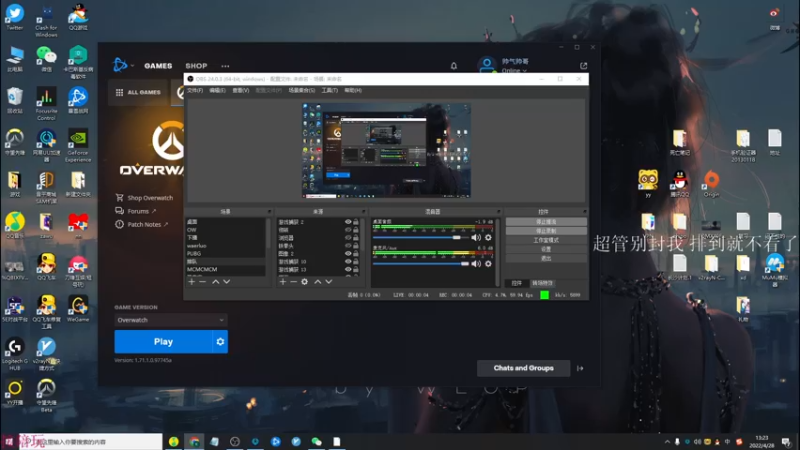Image resolution: width=800 pixels, height=450 pixels.
Task: Open the OBS 帮助(H) menu
Action: [353, 90]
